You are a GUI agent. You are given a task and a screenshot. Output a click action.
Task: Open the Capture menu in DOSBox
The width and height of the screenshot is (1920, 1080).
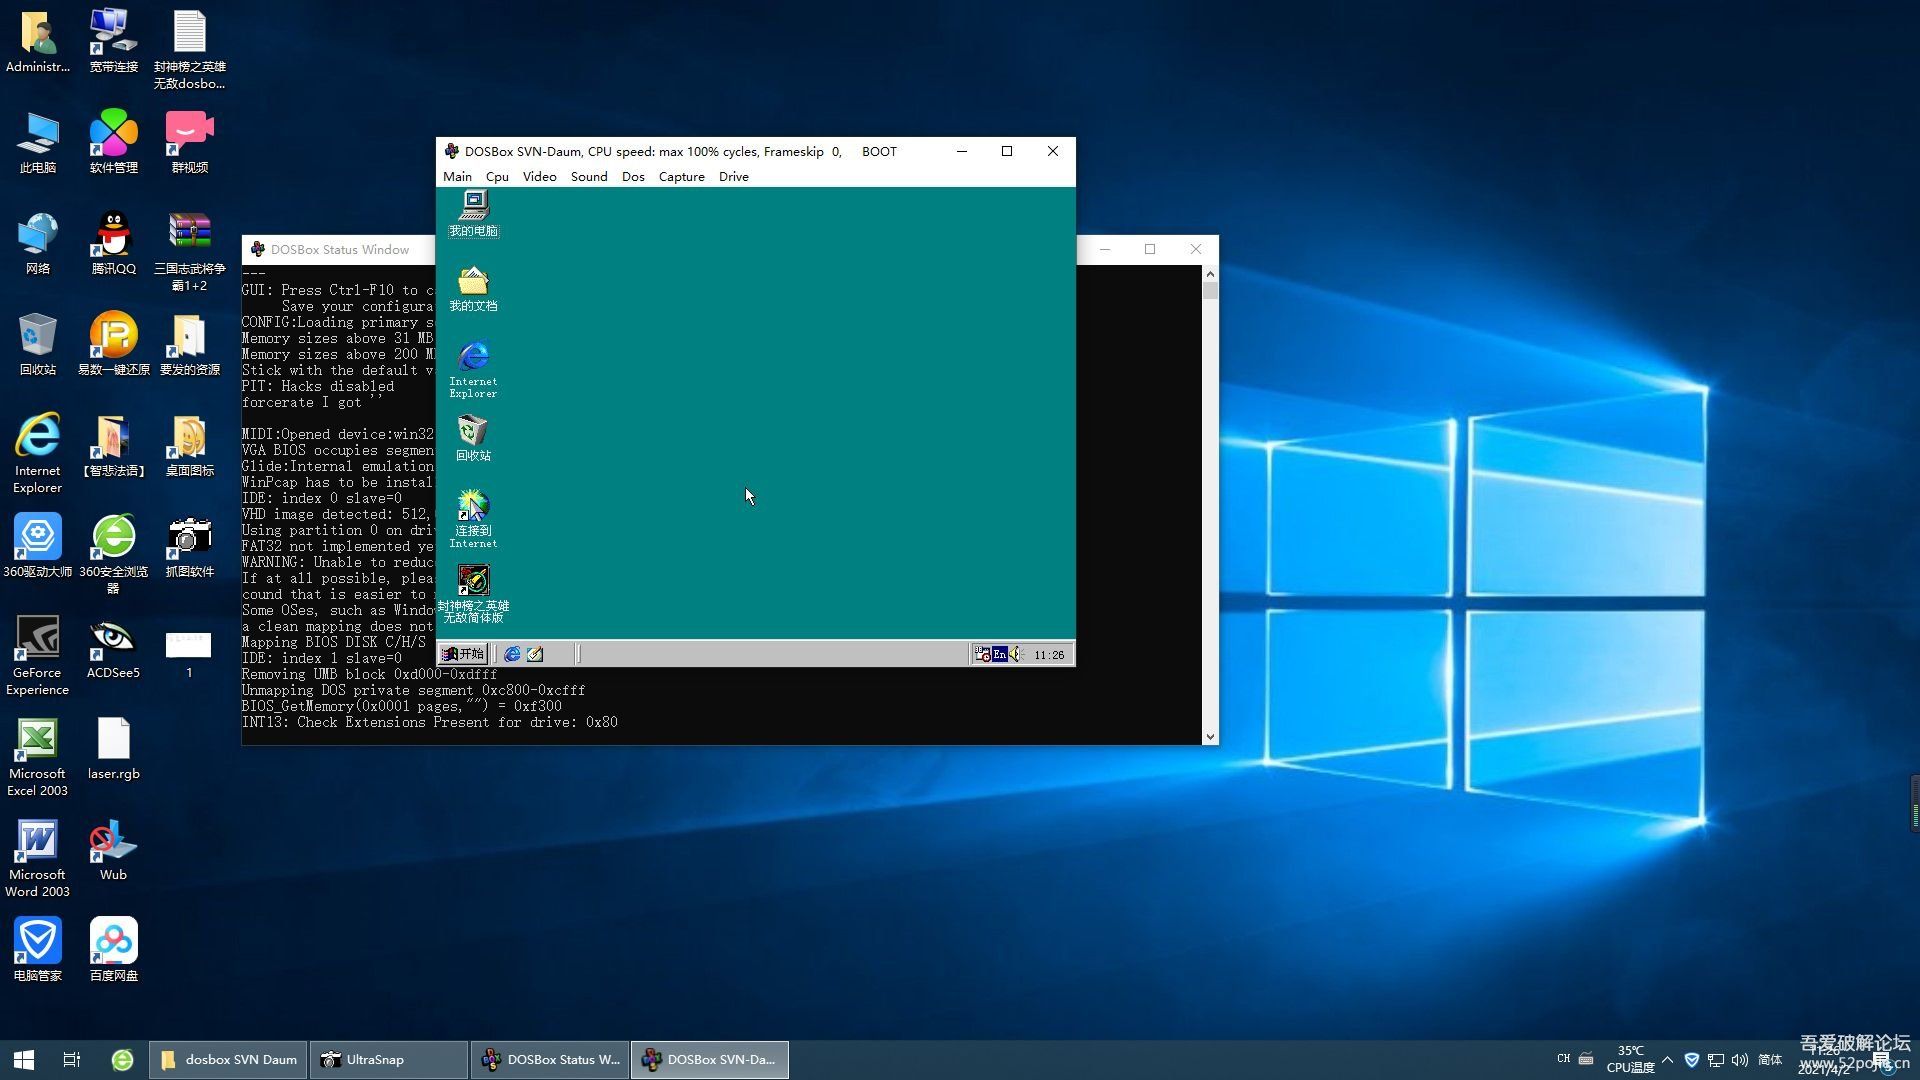(681, 177)
